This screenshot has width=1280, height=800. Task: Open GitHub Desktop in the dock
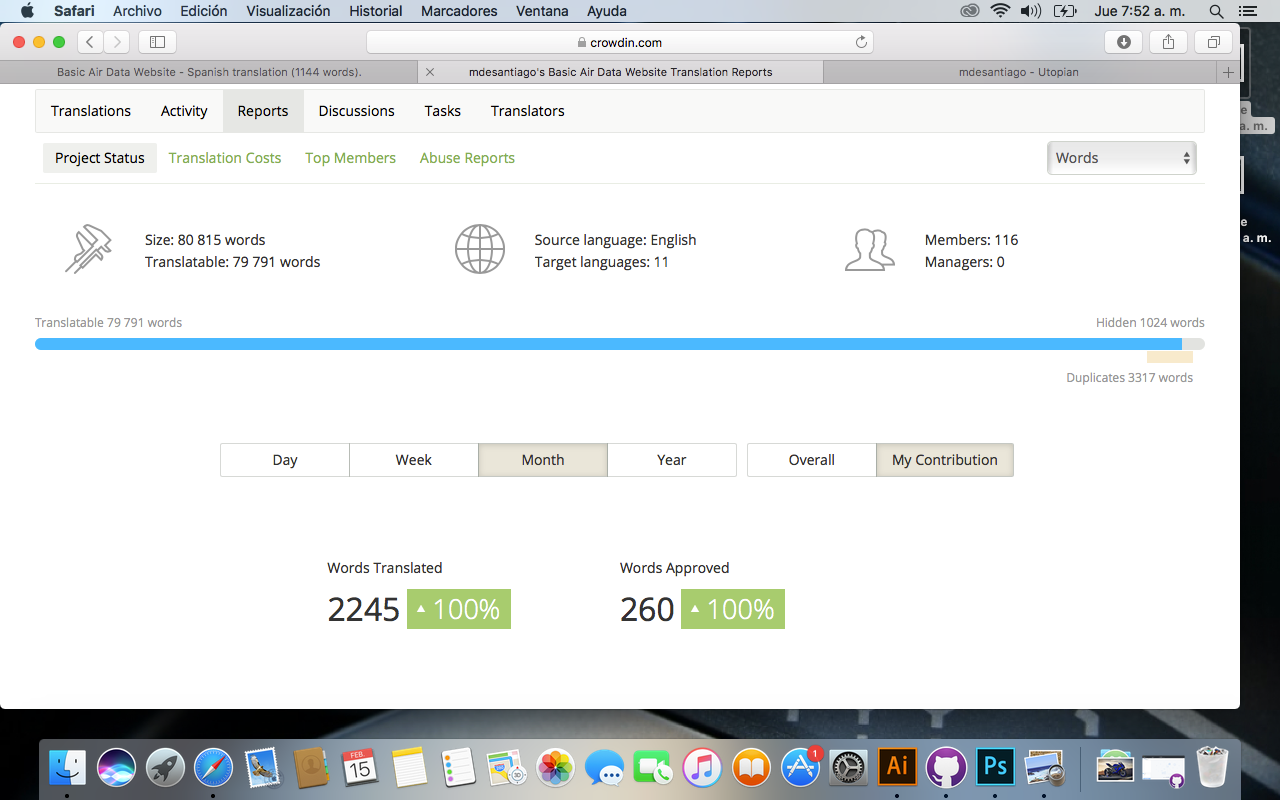(946, 767)
